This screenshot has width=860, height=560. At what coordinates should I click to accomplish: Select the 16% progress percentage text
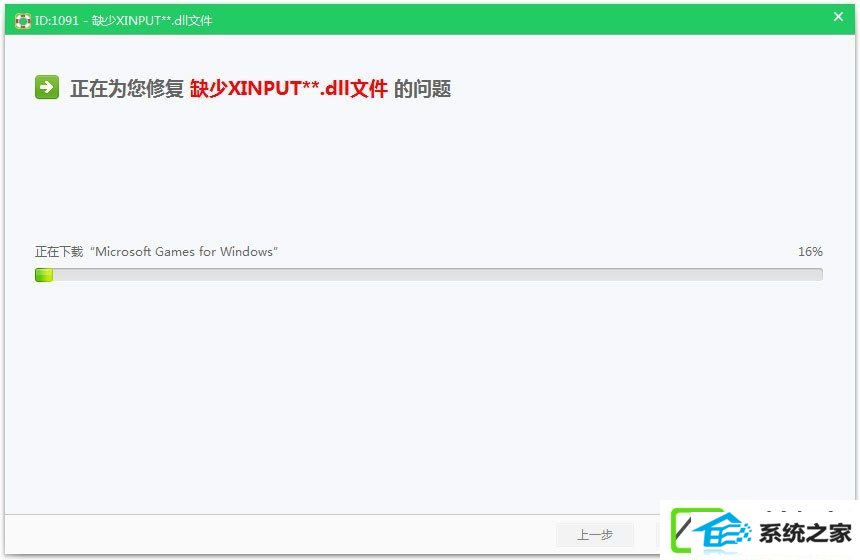pos(810,252)
